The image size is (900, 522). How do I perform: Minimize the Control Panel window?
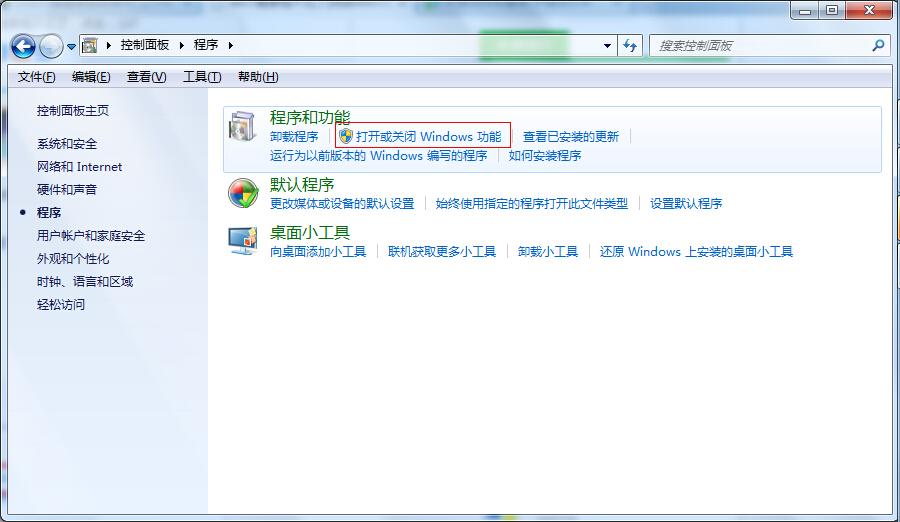click(805, 10)
